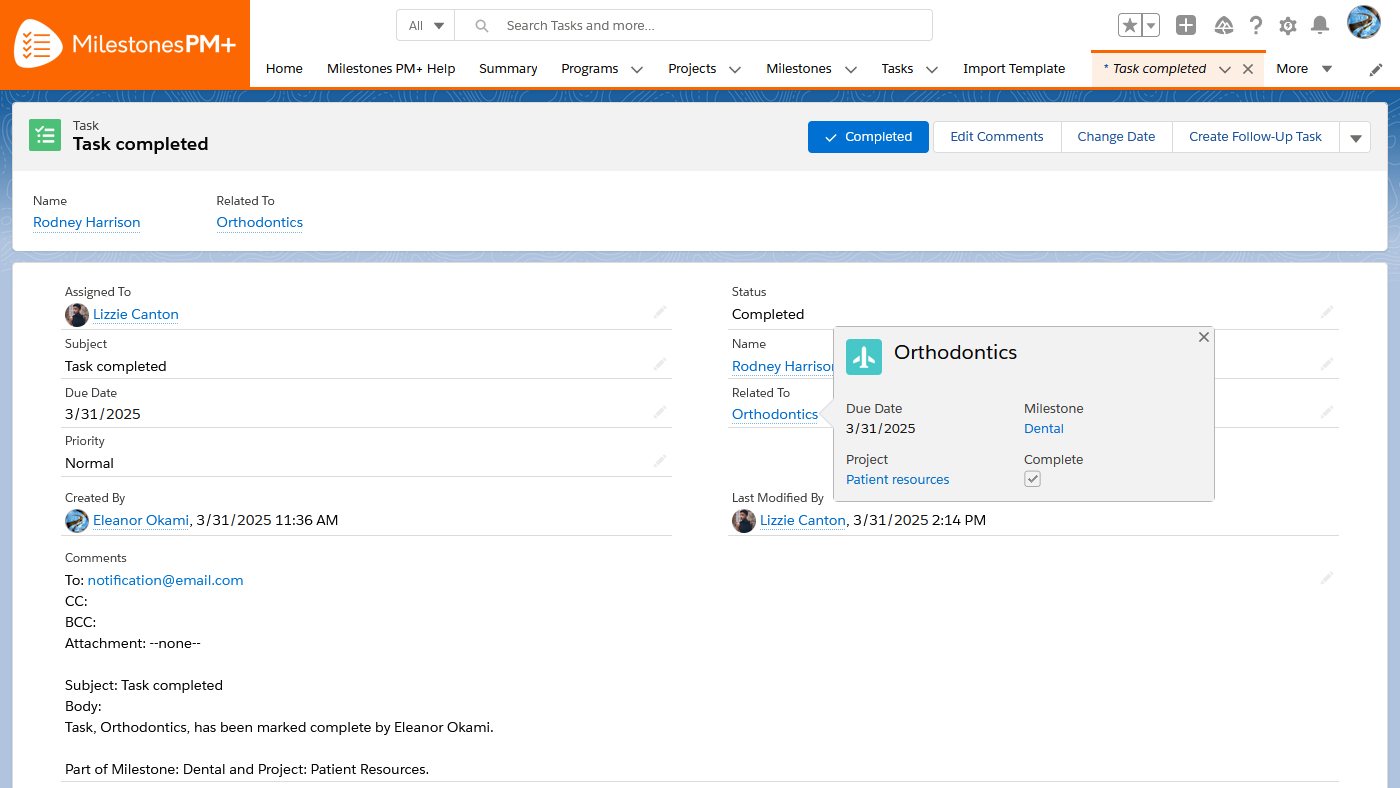The height and width of the screenshot is (788, 1400).
Task: Click Create Follow-Up Task button
Action: click(1255, 137)
